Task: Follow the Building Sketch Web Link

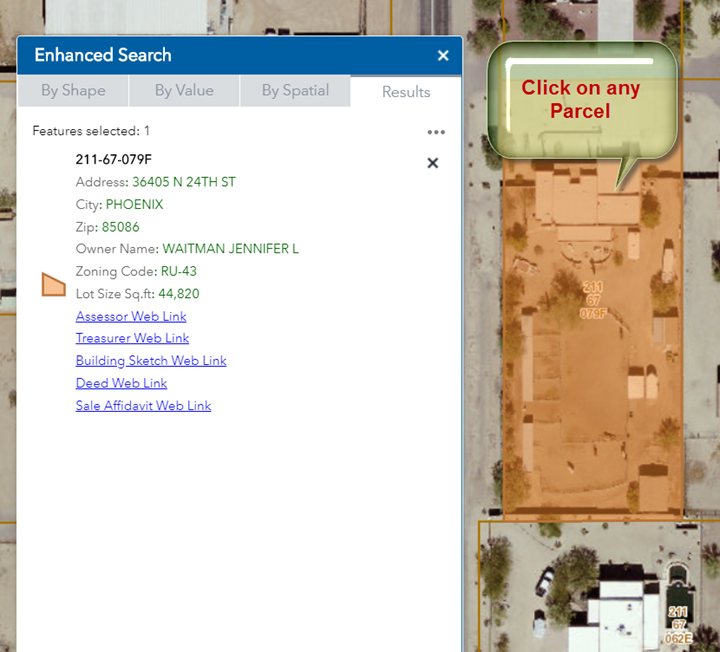Action: tap(151, 361)
